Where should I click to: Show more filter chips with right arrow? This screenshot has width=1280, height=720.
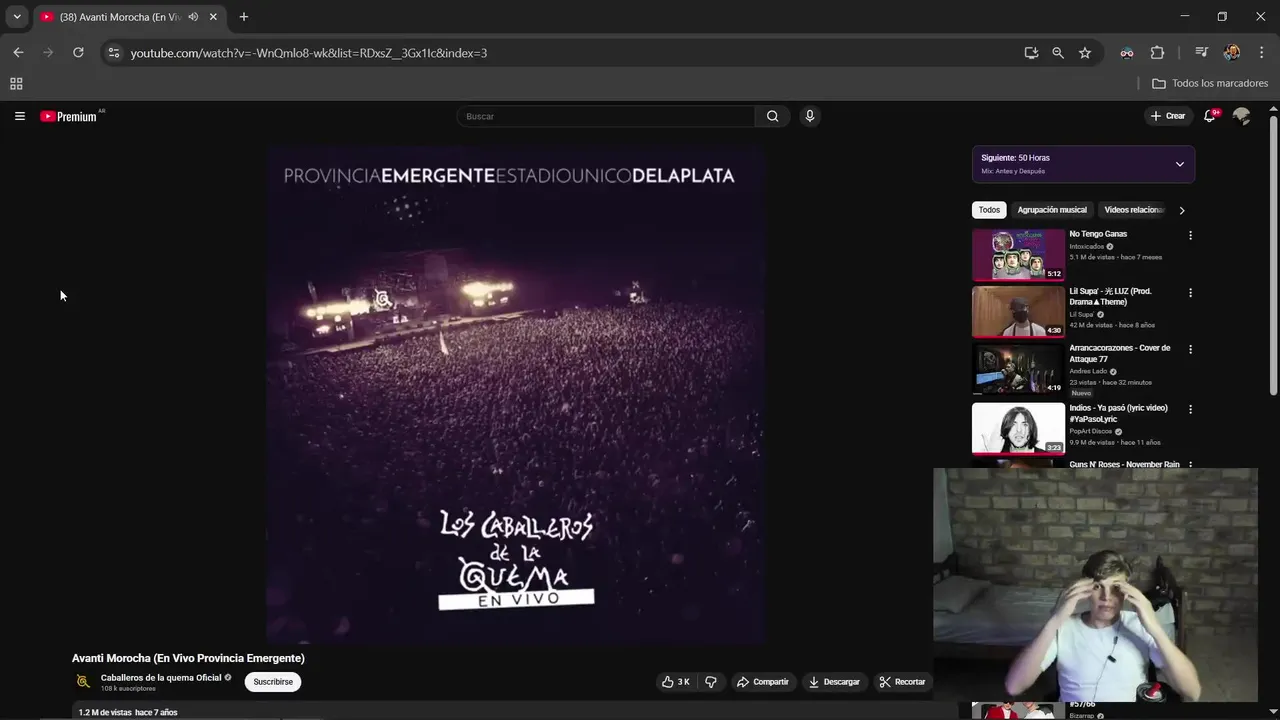pyautogui.click(x=1182, y=210)
